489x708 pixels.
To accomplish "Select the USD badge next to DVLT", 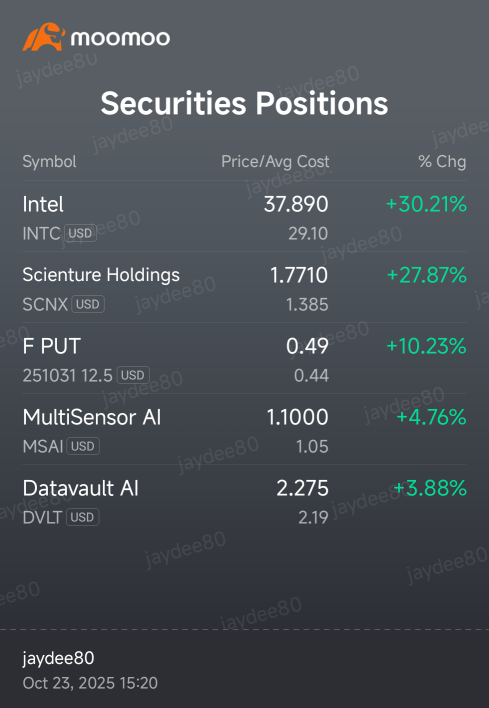I will [x=83, y=517].
